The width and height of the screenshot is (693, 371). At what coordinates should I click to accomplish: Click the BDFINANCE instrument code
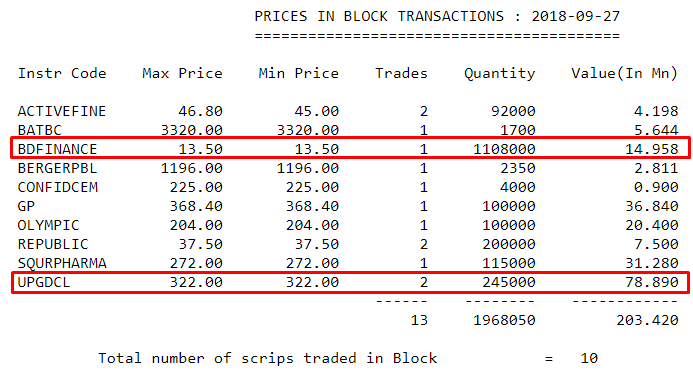pyautogui.click(x=57, y=149)
